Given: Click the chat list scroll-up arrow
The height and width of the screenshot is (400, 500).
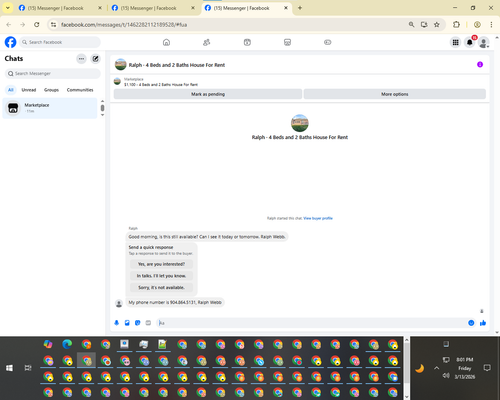Looking at the screenshot, I should pyautogui.click(x=102, y=101).
